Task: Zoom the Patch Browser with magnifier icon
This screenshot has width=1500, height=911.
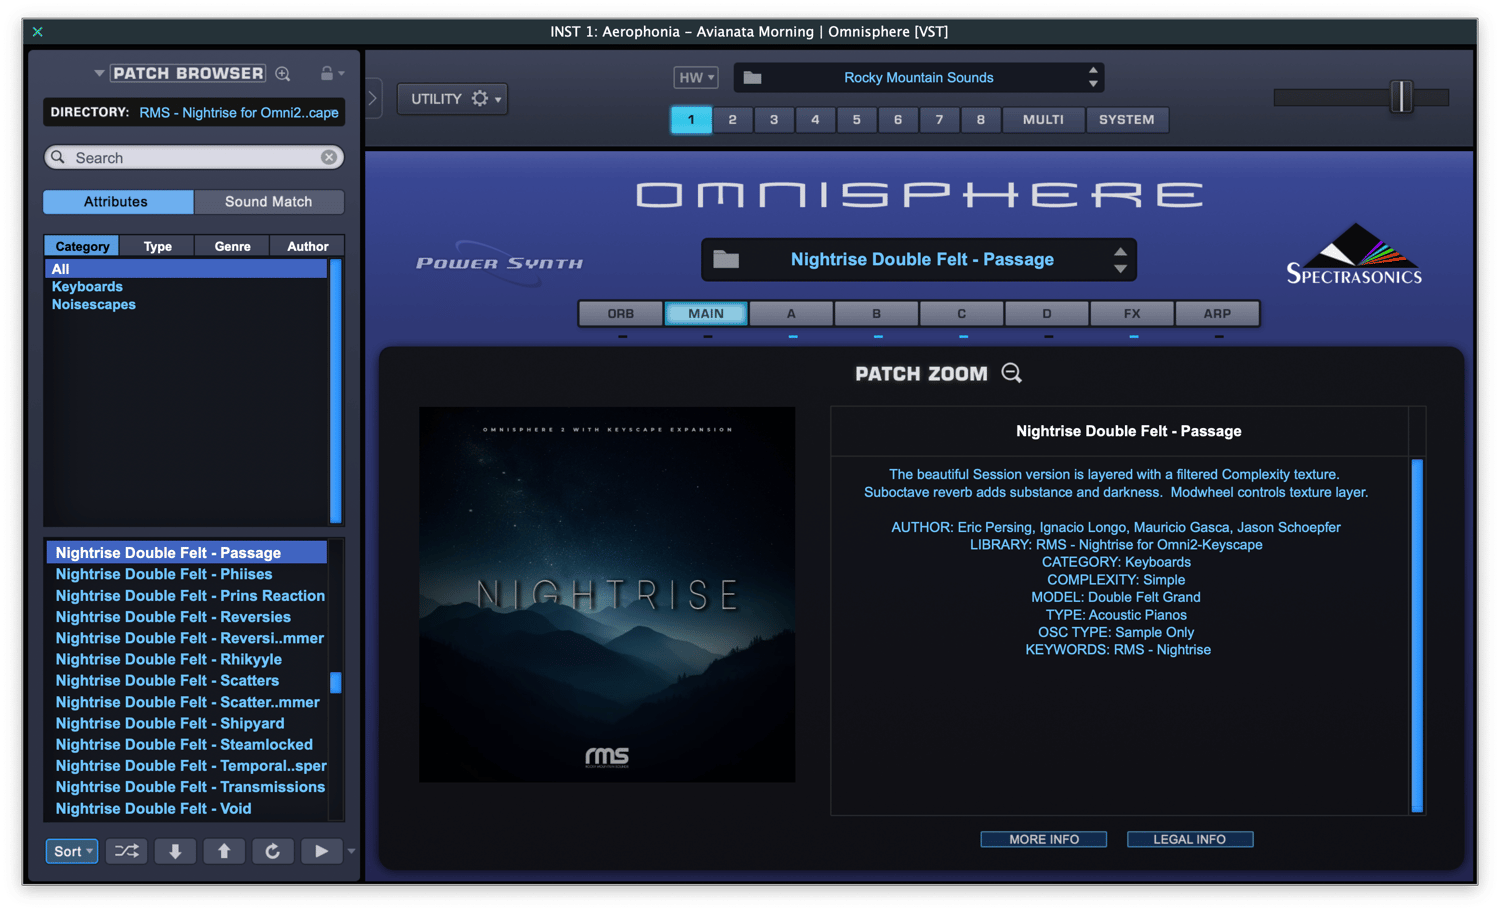Action: (283, 73)
